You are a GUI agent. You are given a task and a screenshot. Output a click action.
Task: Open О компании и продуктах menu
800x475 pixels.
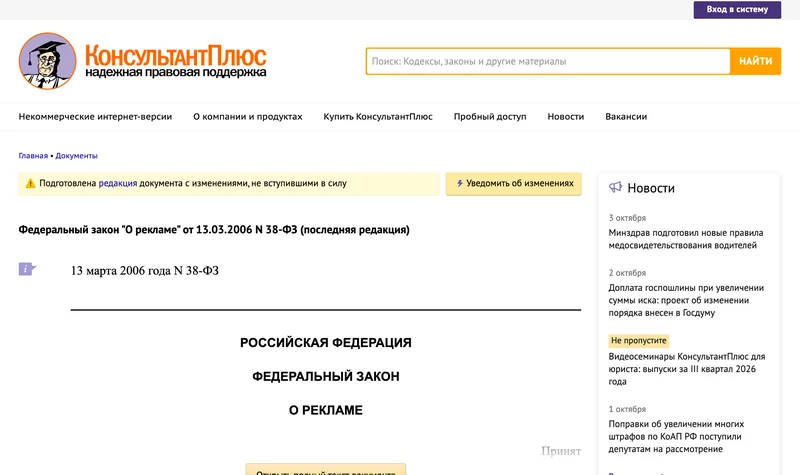tap(247, 116)
